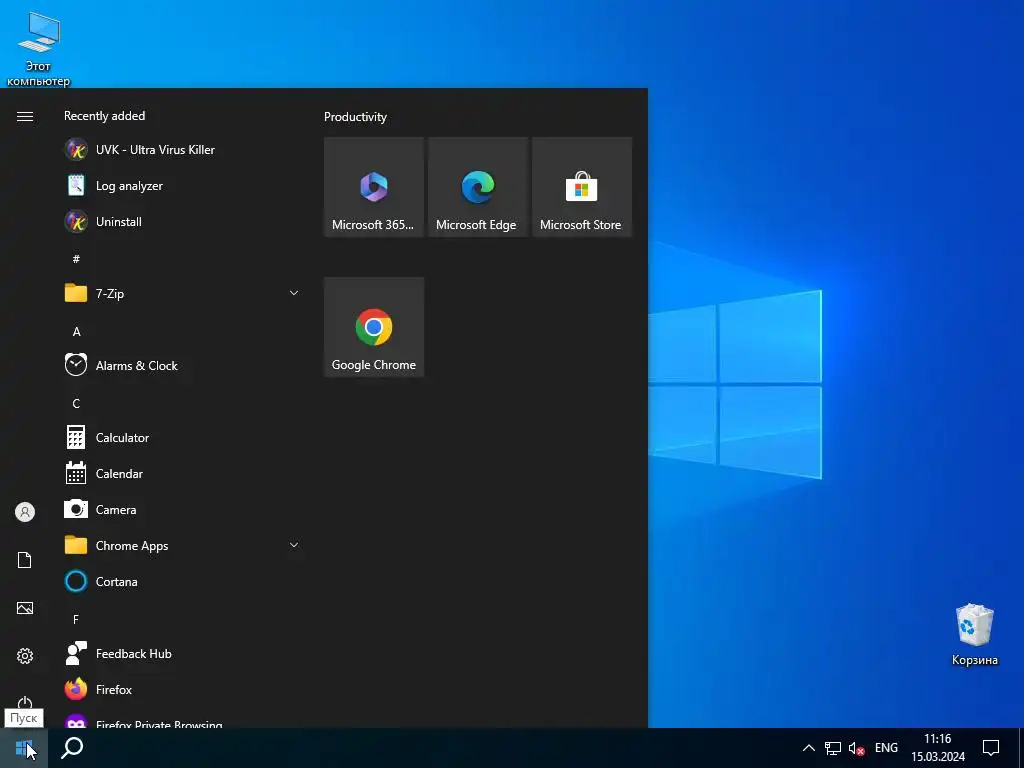Jump using the letter A header
Screen dimensions: 1024x768
point(76,332)
